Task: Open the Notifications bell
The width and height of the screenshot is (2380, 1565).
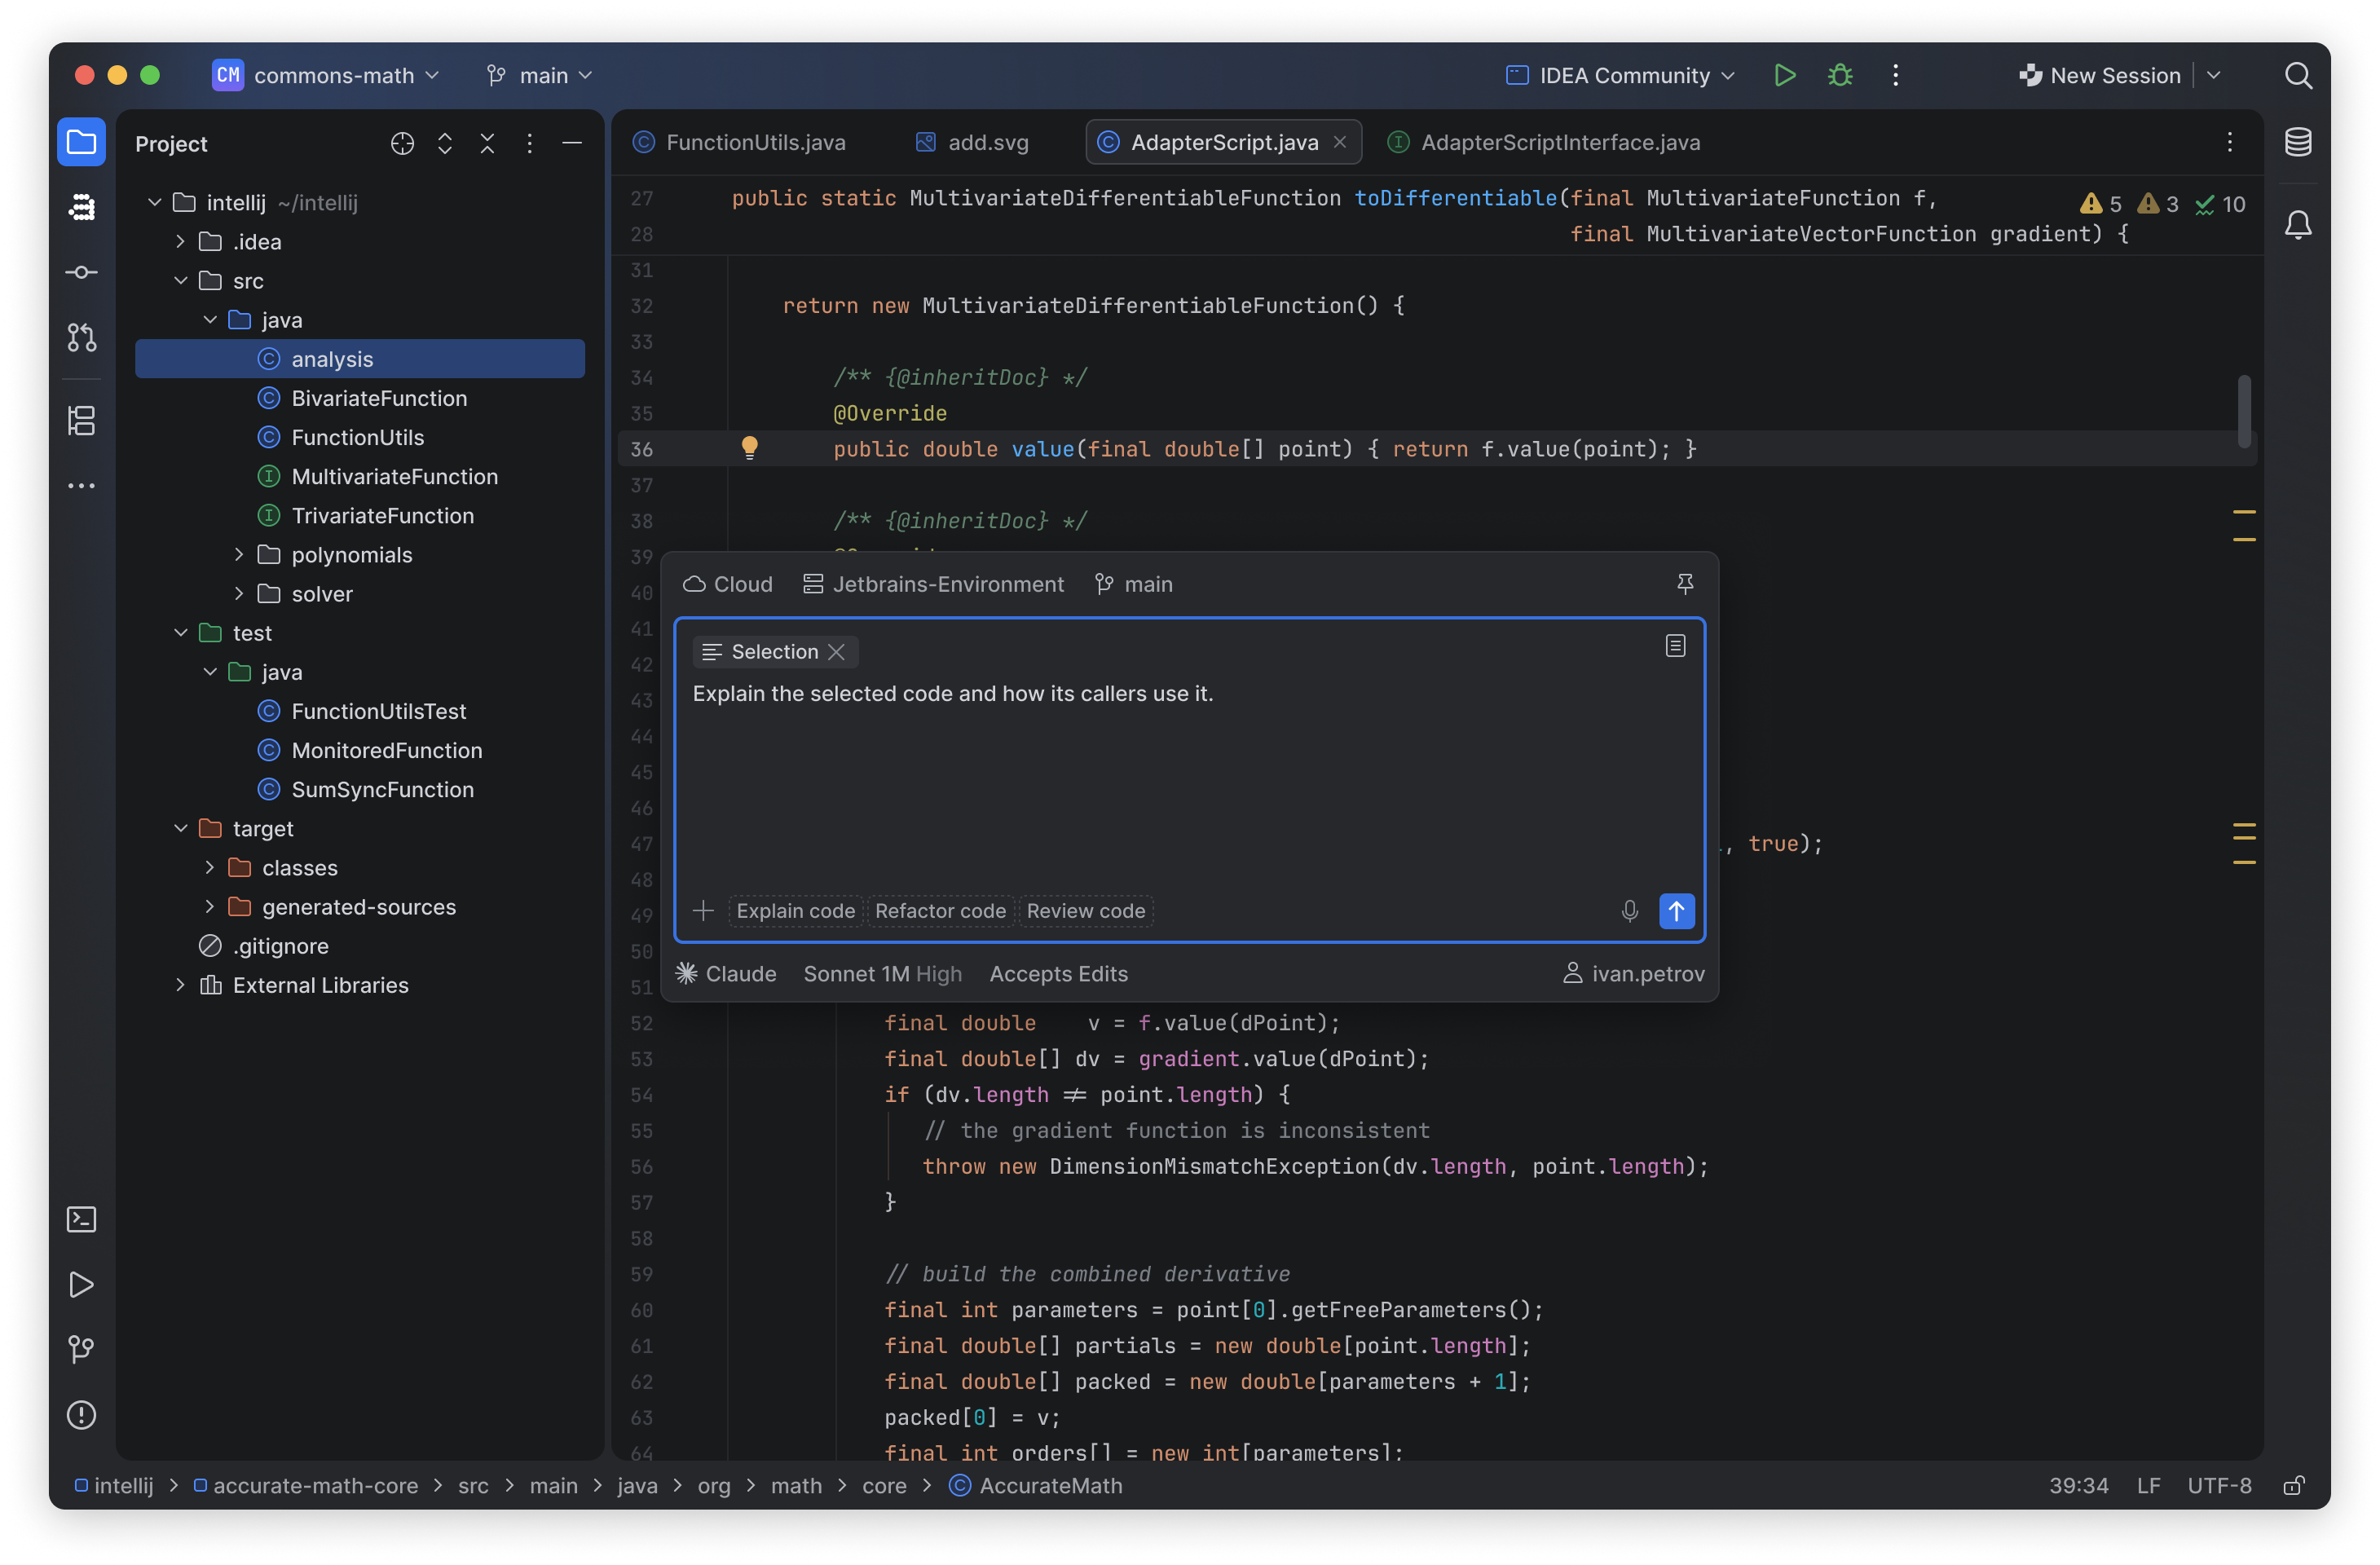Action: pos(2298,225)
